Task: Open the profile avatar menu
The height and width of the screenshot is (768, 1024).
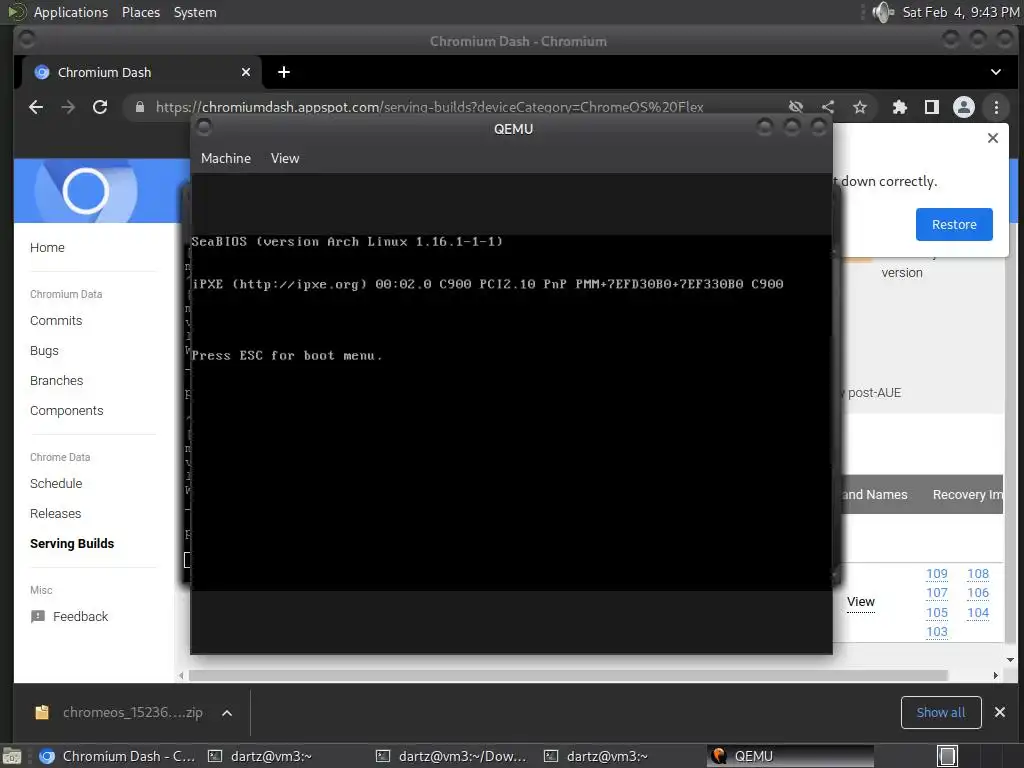Action: click(x=964, y=107)
